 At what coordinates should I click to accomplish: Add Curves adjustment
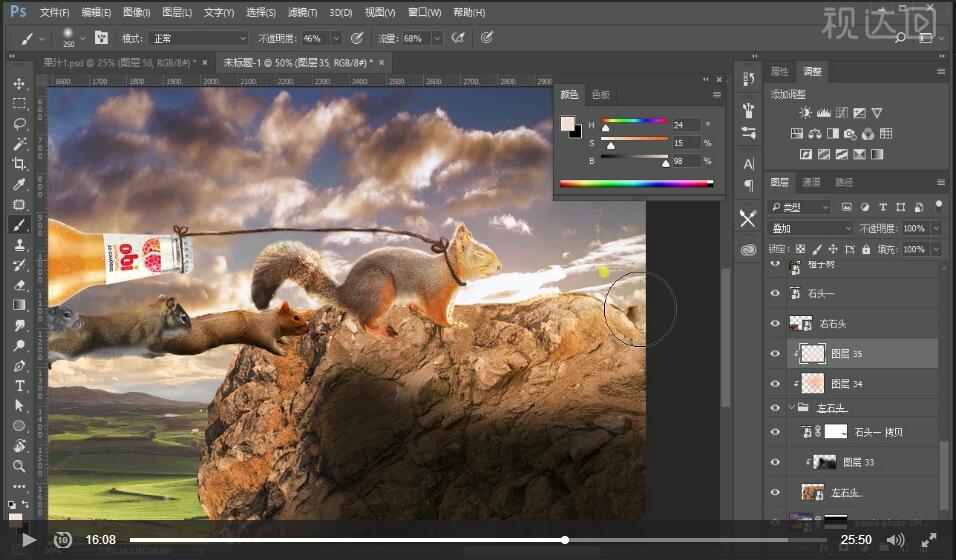point(842,113)
